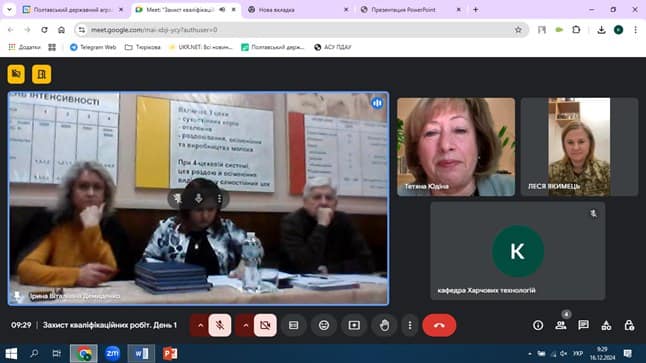Unmute the microphone in Meet toolbar
Screen dimensions: 646x363
point(220,325)
